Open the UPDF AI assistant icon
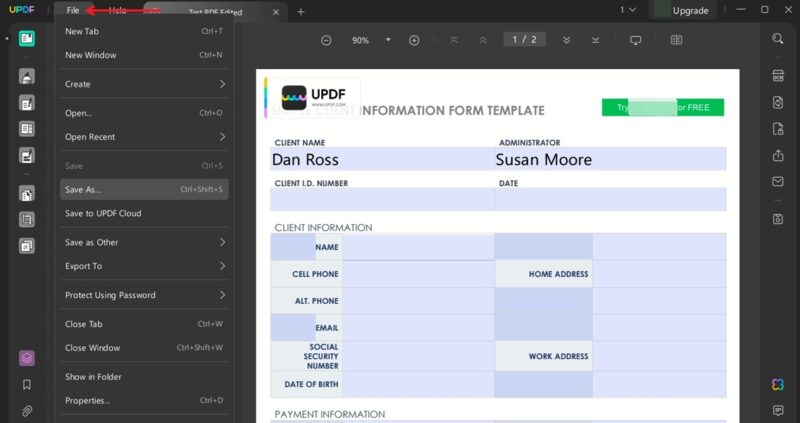The height and width of the screenshot is (423, 800). 778,384
